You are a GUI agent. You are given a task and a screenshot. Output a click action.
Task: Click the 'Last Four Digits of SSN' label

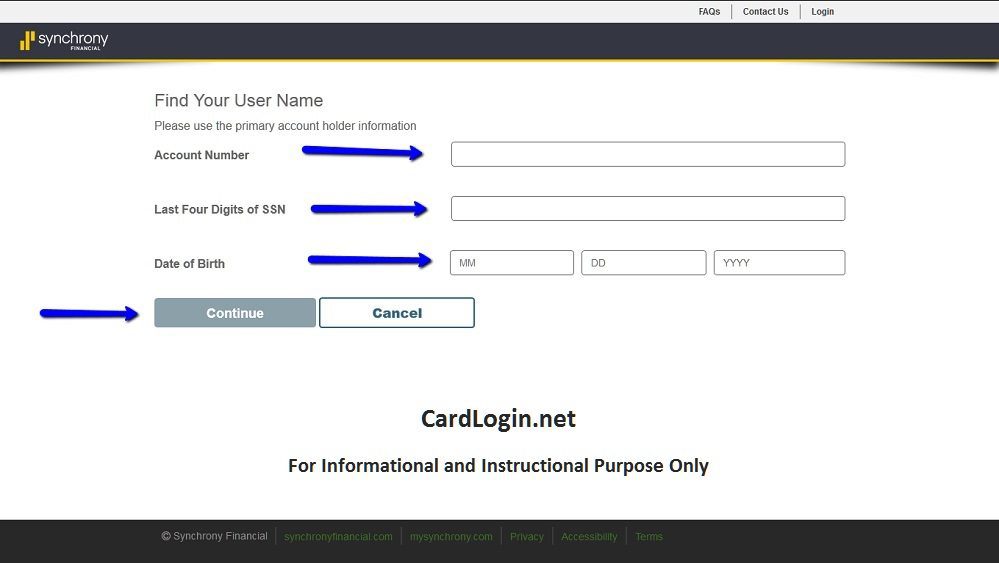pos(220,210)
